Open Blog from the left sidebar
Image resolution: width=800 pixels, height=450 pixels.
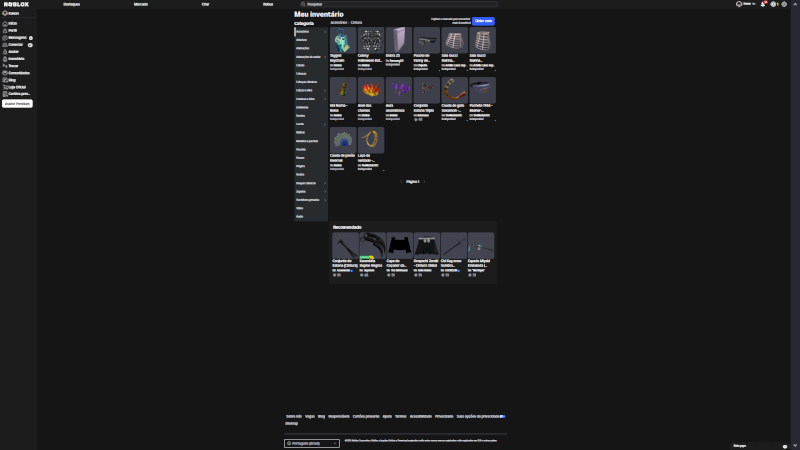pos(12,80)
